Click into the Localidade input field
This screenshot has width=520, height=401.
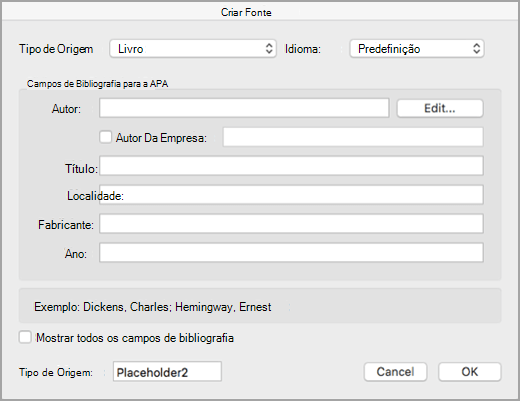[291, 195]
